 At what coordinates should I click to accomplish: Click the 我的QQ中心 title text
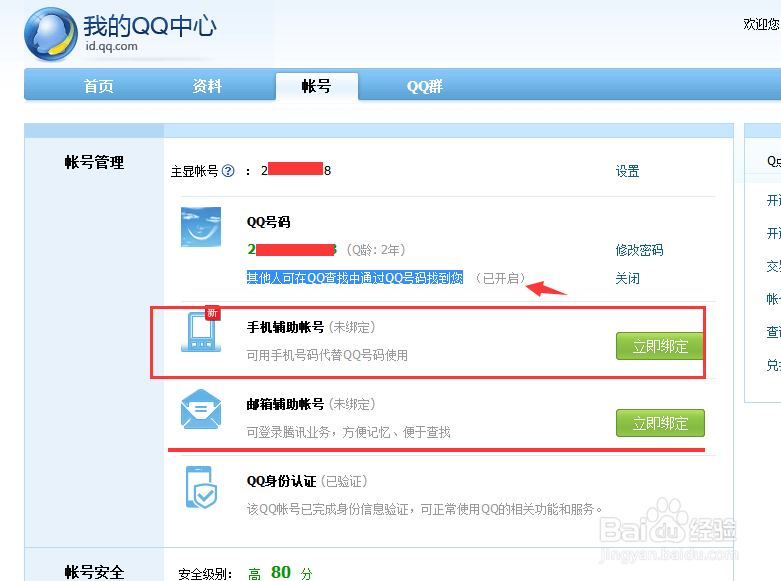150,26
